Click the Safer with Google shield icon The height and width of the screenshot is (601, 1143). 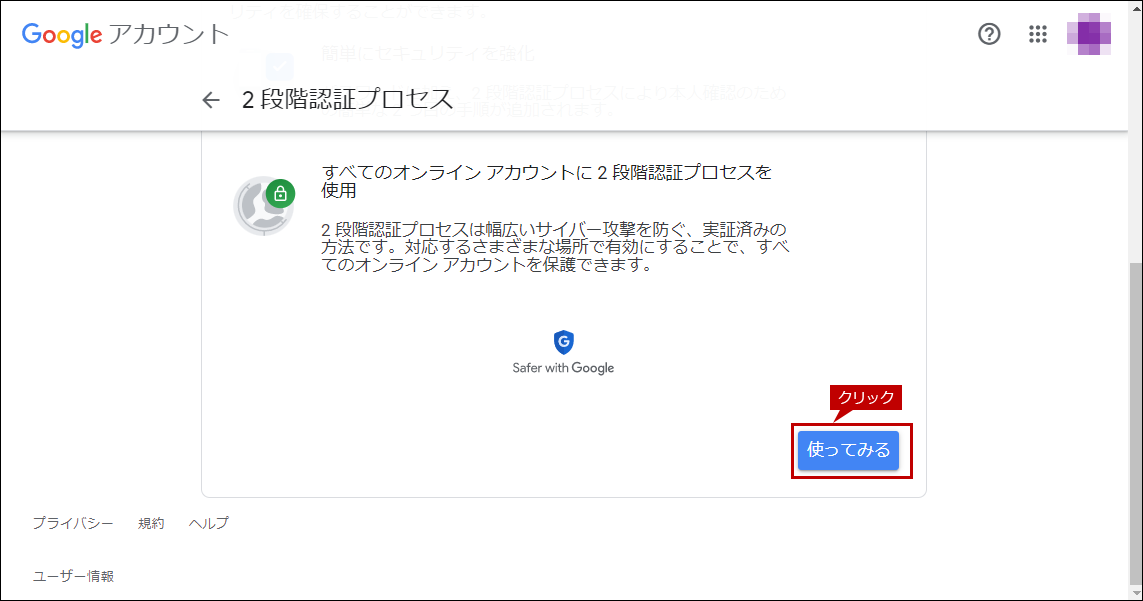click(563, 342)
